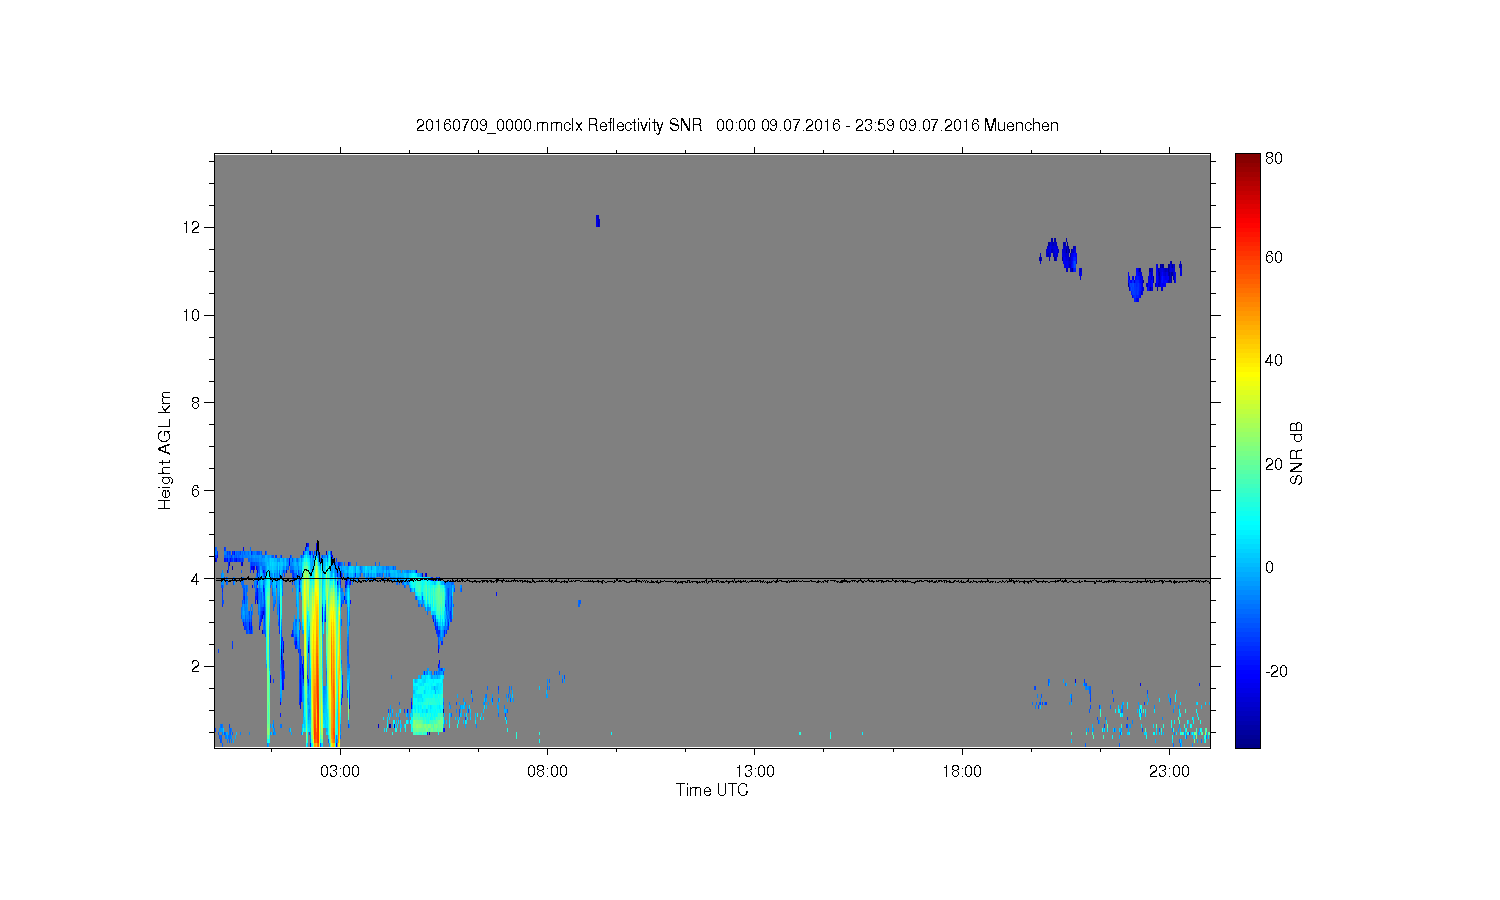The width and height of the screenshot is (1500, 900).
Task: Click the height tick label 12
Action: [192, 227]
